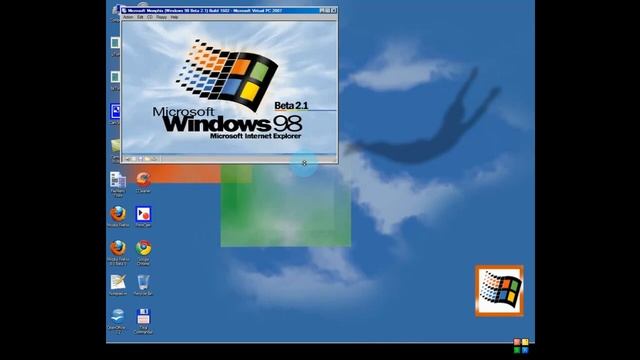
Task: Open the Floppy menu in Virtual PC
Action: (x=162, y=17)
